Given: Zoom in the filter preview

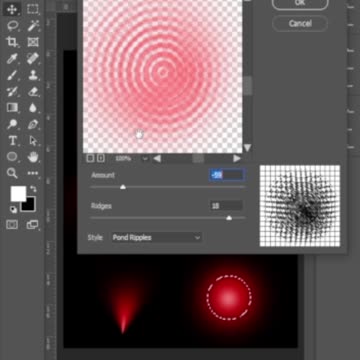Looking at the screenshot, I should (101, 158).
